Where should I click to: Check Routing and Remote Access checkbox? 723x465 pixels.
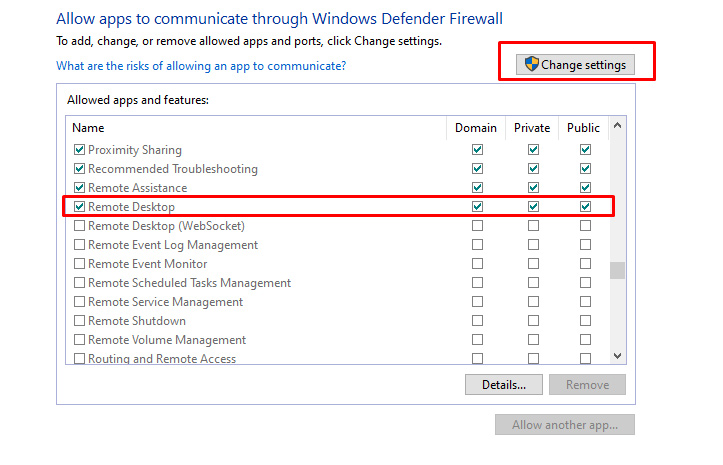(80, 359)
